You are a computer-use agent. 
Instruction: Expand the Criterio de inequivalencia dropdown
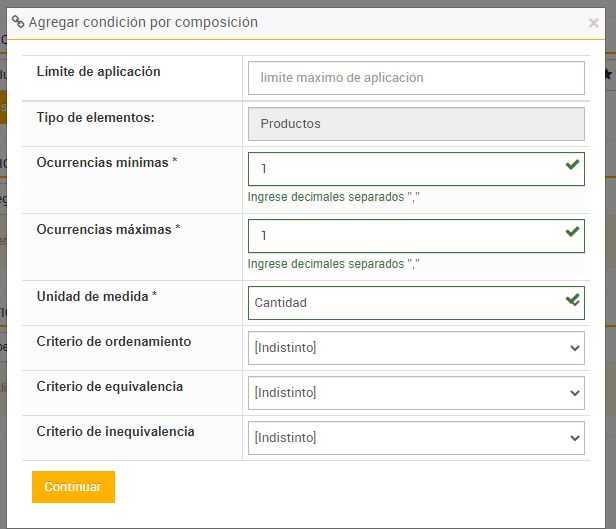(x=415, y=438)
